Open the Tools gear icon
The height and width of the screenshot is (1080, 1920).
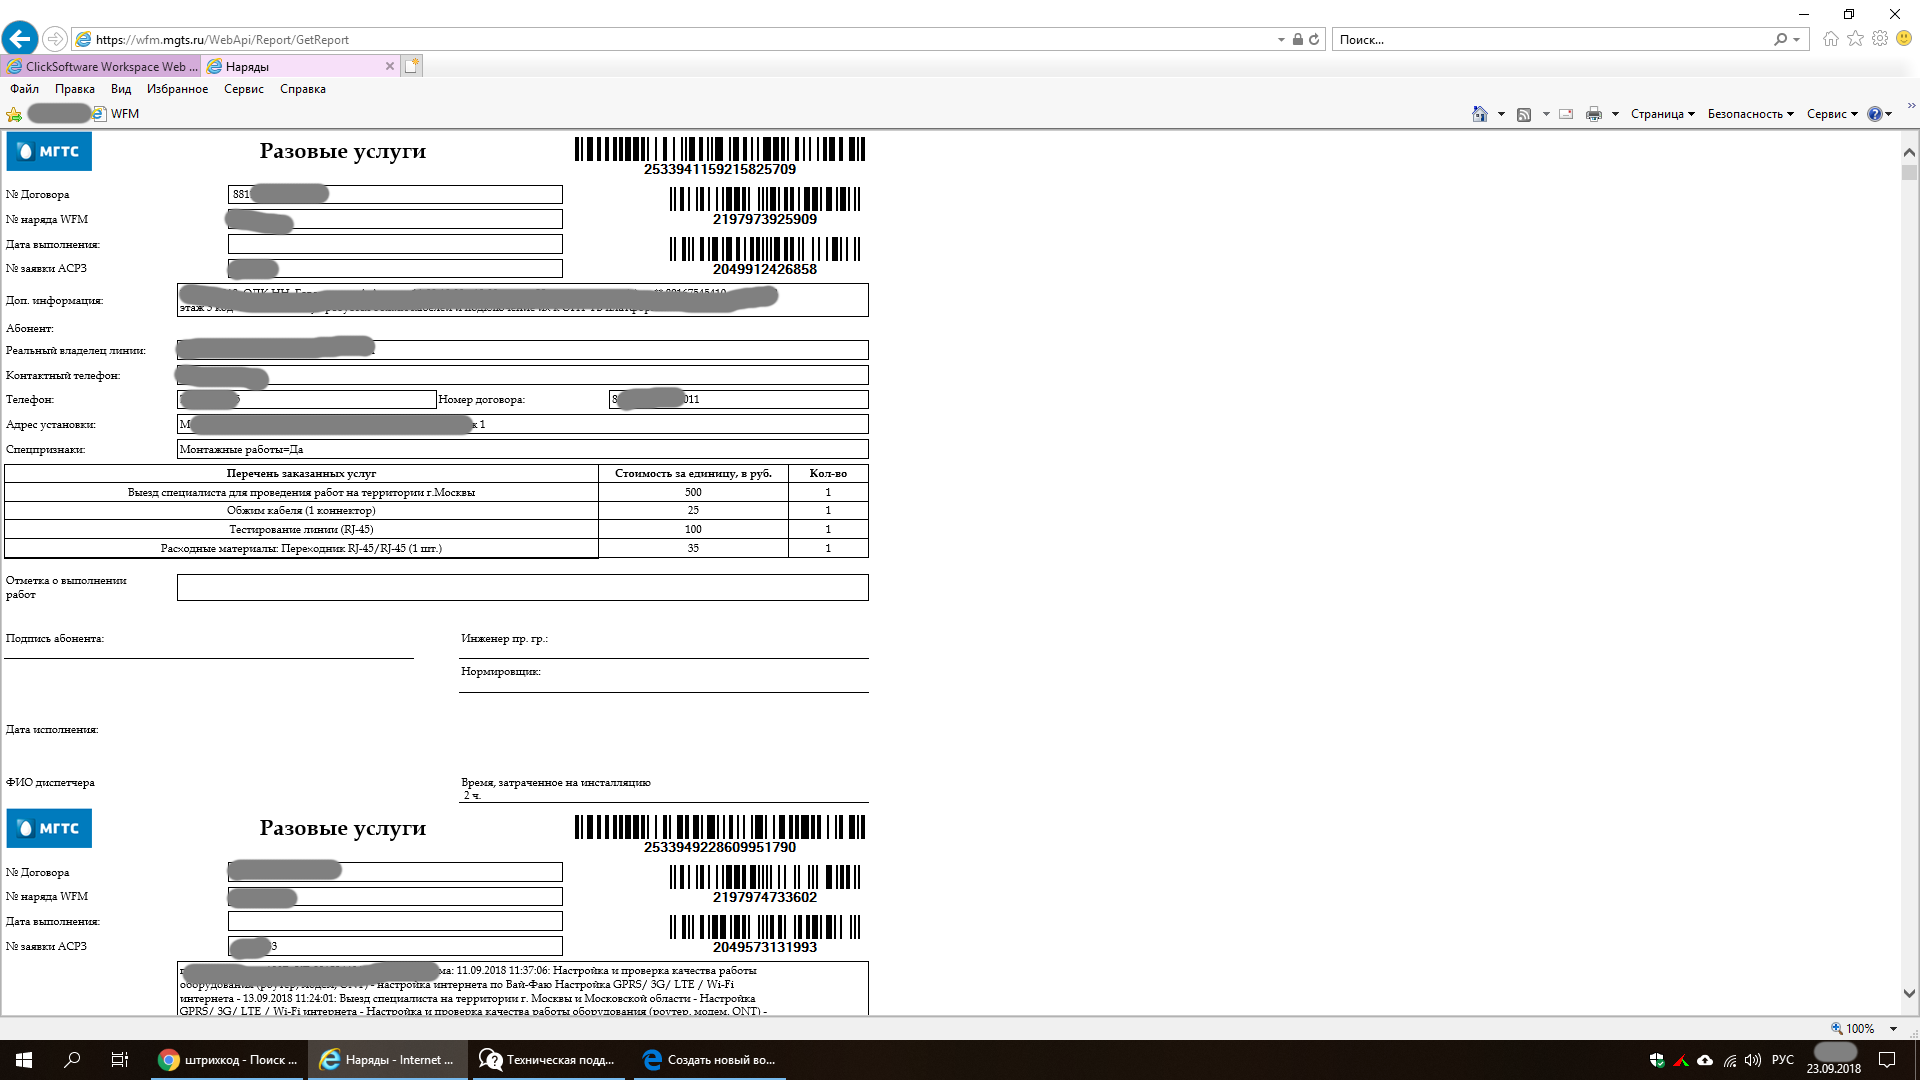(x=1880, y=39)
